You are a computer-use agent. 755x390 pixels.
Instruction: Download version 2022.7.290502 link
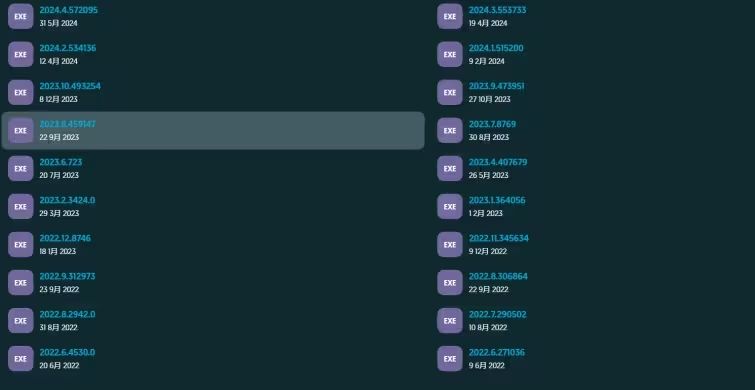pos(498,314)
